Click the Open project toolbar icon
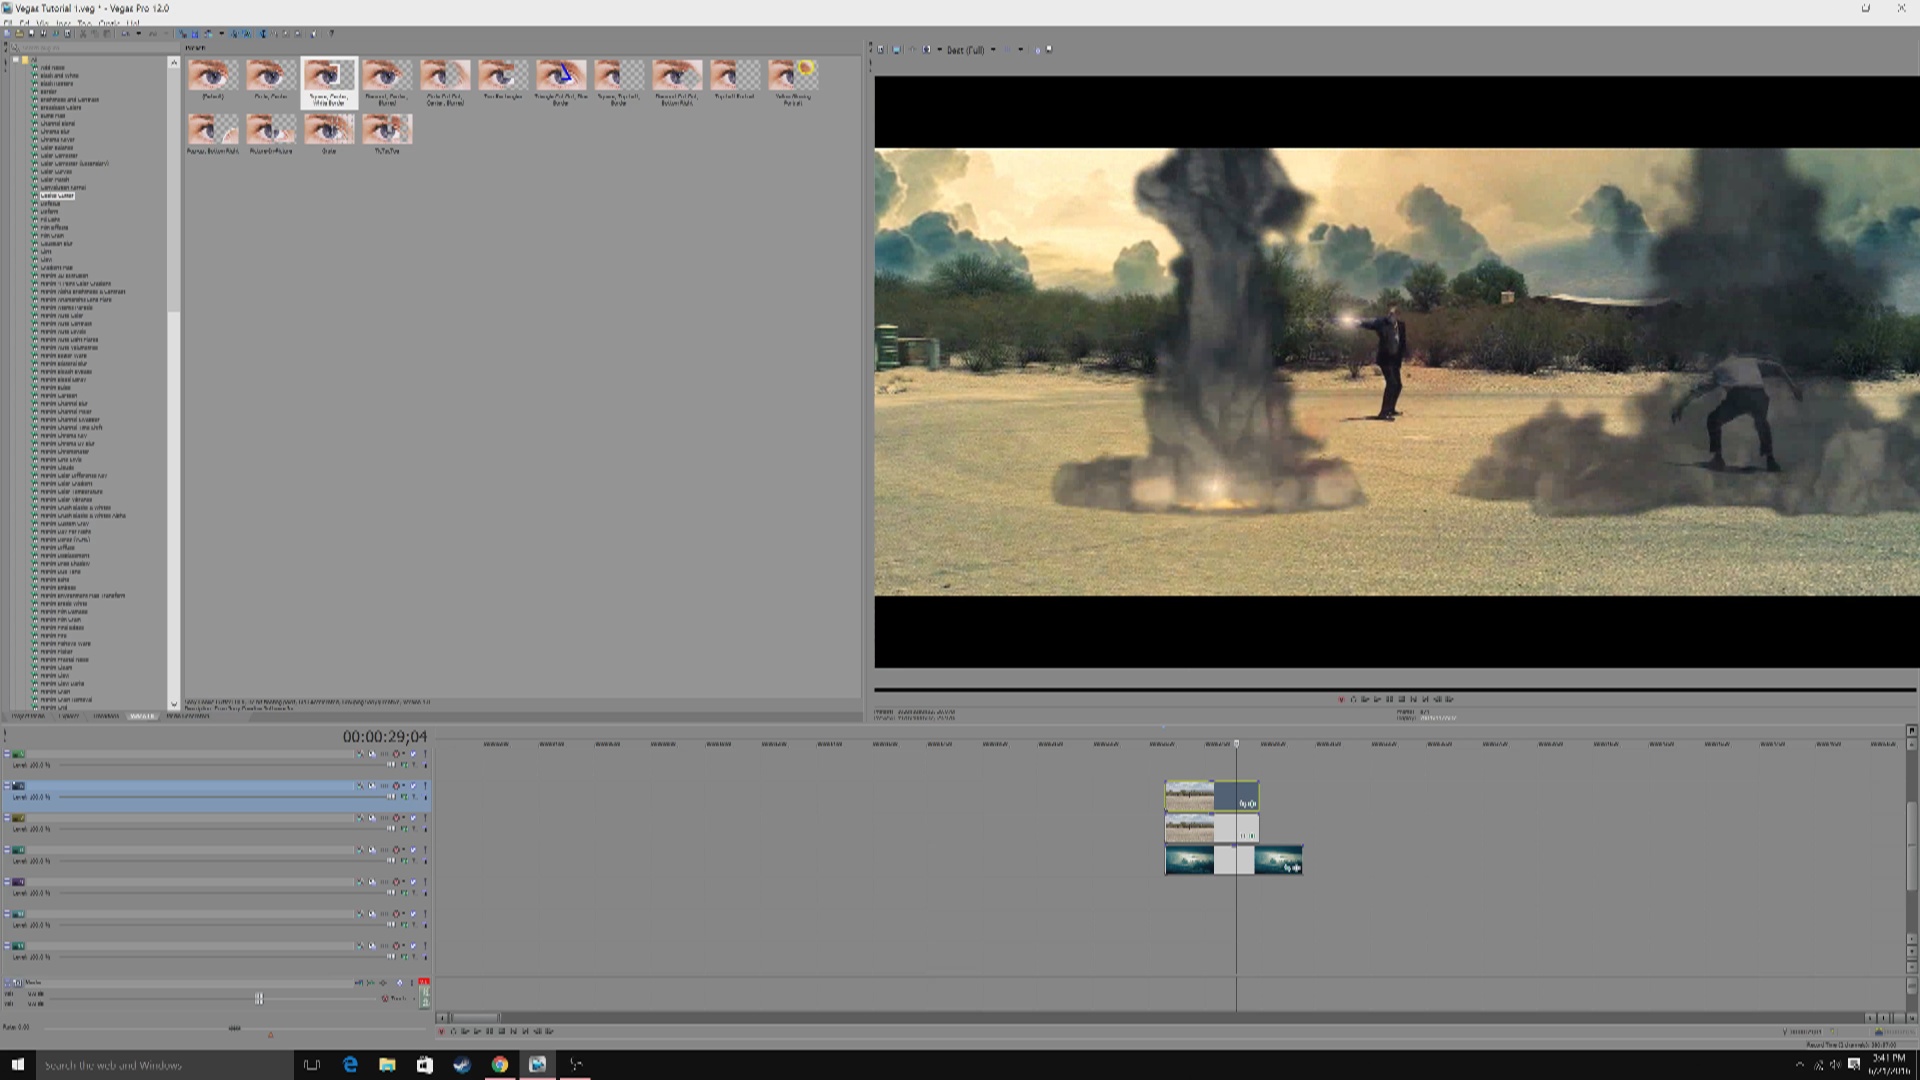The width and height of the screenshot is (1920, 1080). (19, 33)
